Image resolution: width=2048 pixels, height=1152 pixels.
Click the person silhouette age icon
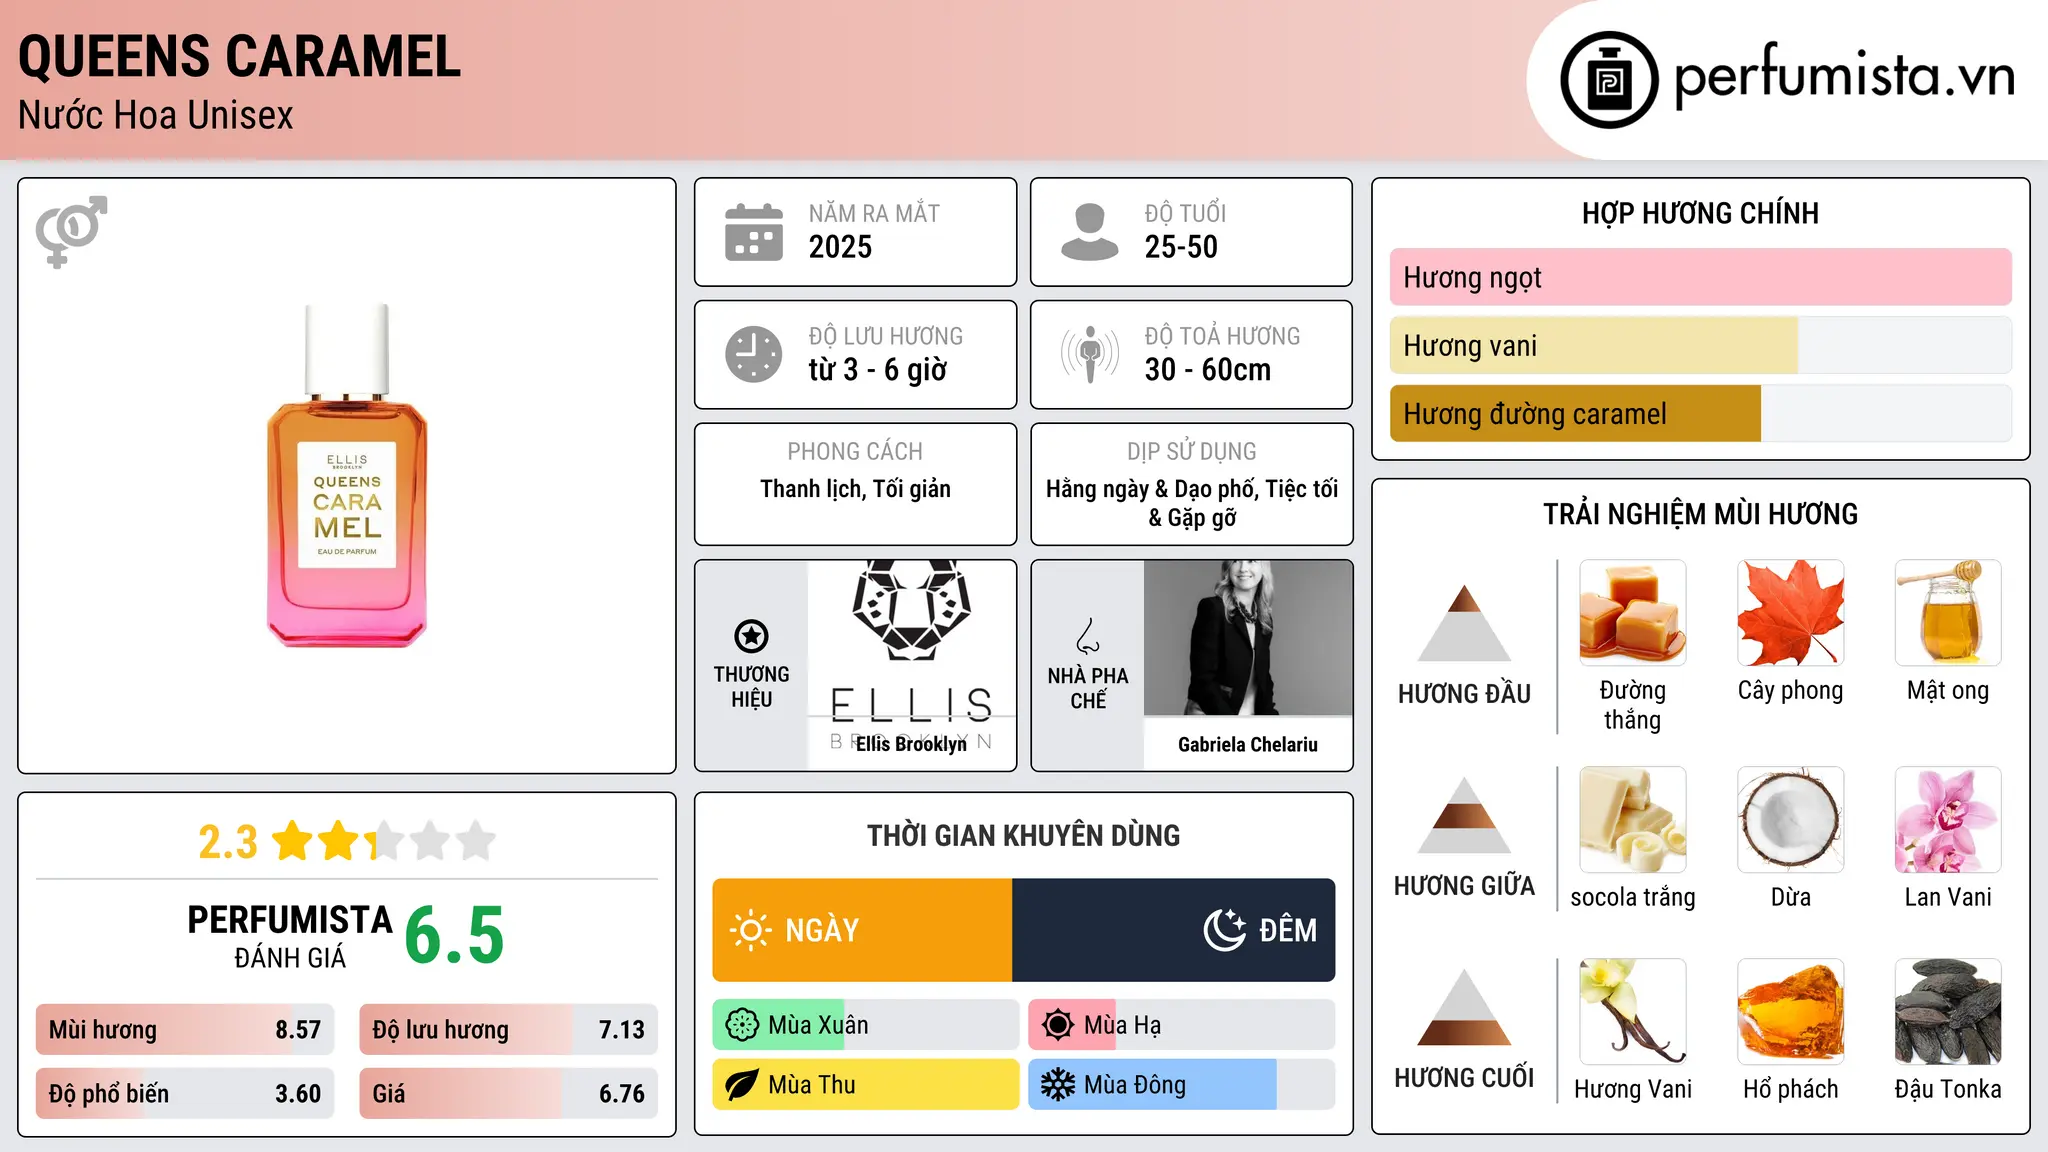click(x=1090, y=232)
